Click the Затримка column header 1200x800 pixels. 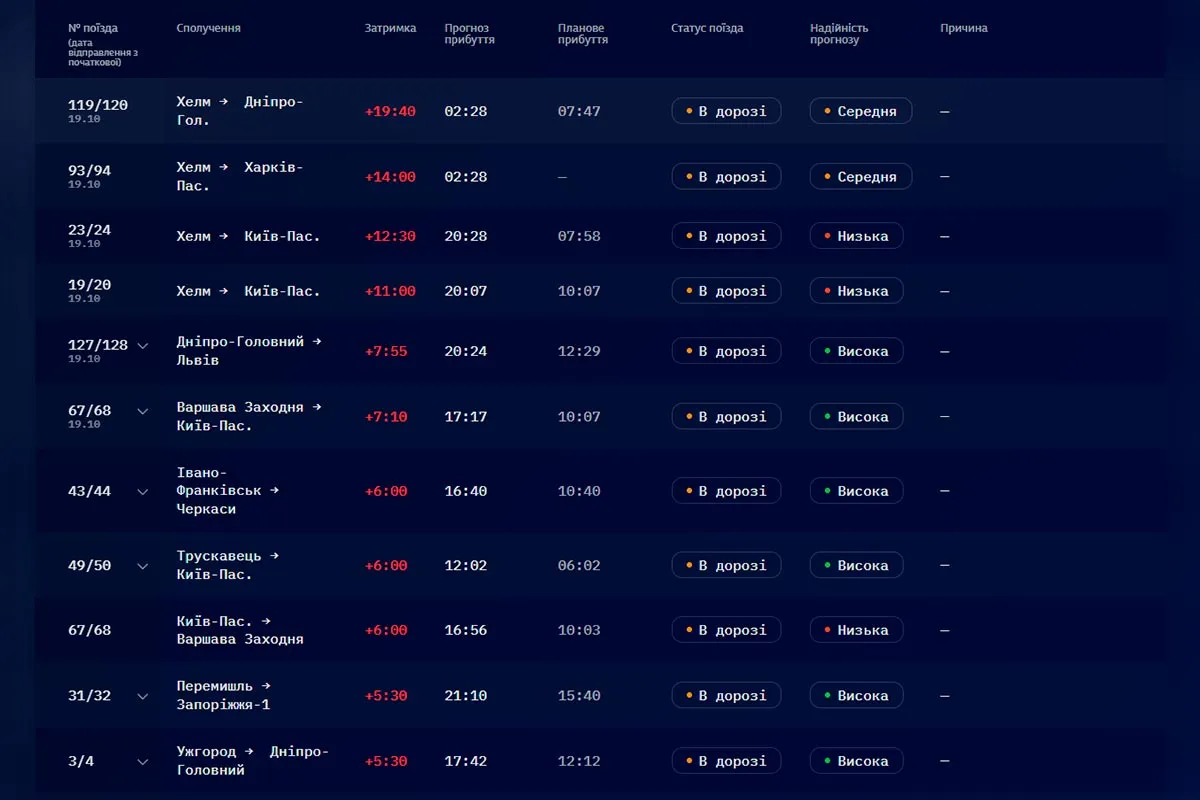[391, 28]
